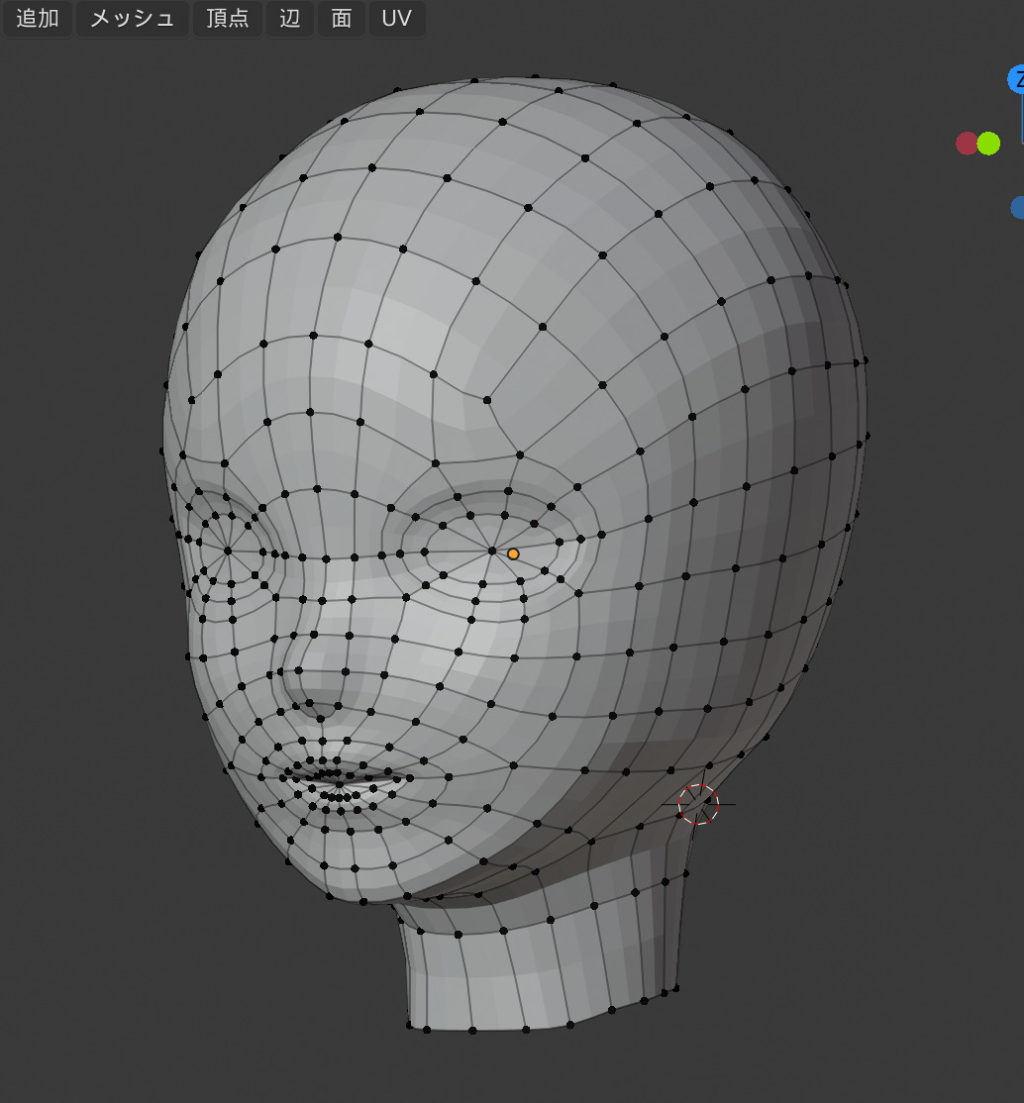The image size is (1024, 1103).
Task: Click the blue Z axis gizmo handle
Action: (1018, 80)
